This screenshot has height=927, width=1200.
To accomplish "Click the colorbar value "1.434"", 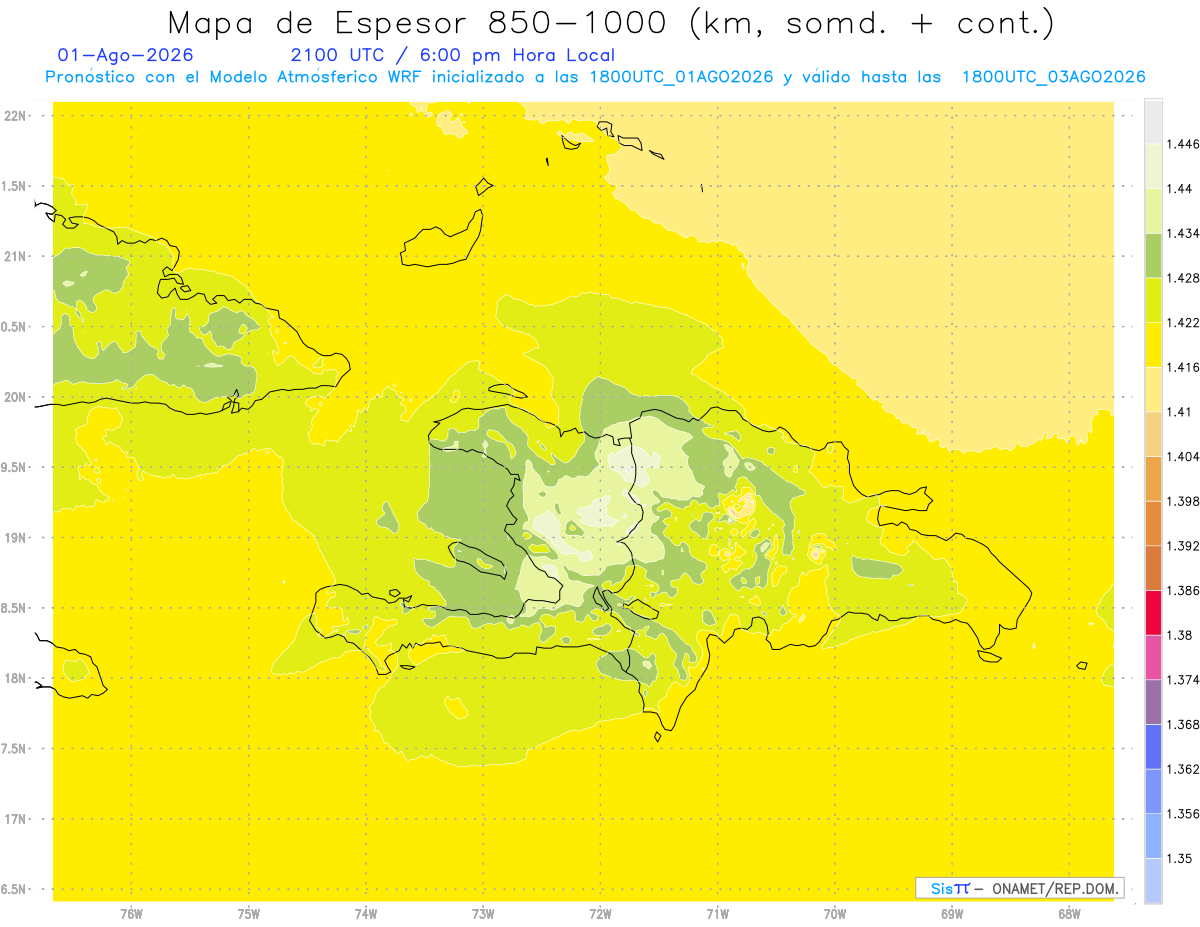I will point(1182,234).
